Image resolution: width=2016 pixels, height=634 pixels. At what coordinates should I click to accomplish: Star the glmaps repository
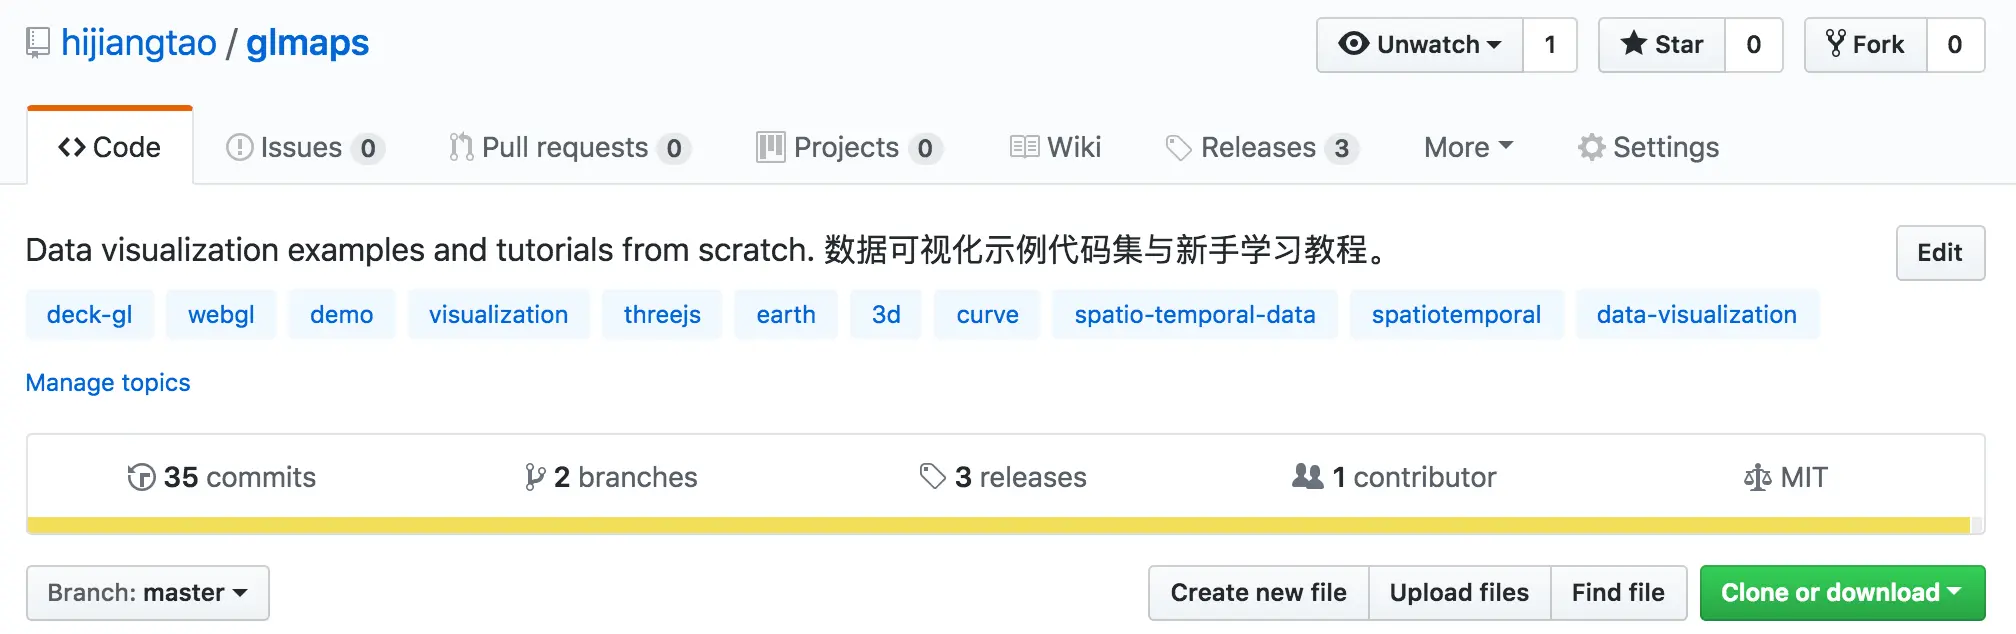tap(1662, 45)
